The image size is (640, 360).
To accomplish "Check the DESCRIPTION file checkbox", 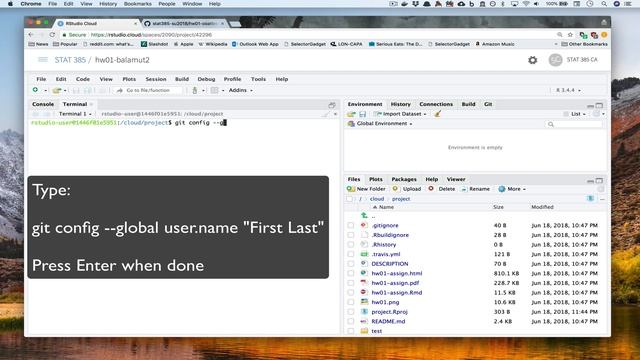I will (x=351, y=264).
